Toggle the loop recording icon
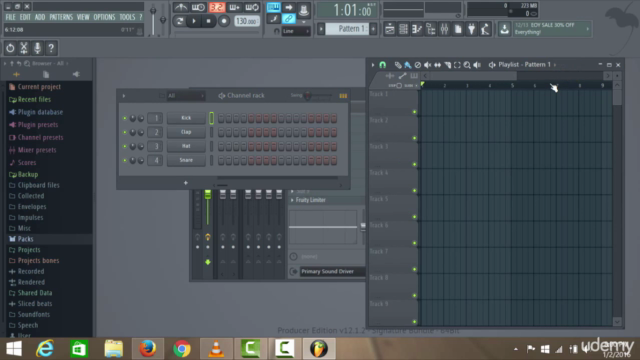This screenshot has height=360, width=640. (x=252, y=7)
